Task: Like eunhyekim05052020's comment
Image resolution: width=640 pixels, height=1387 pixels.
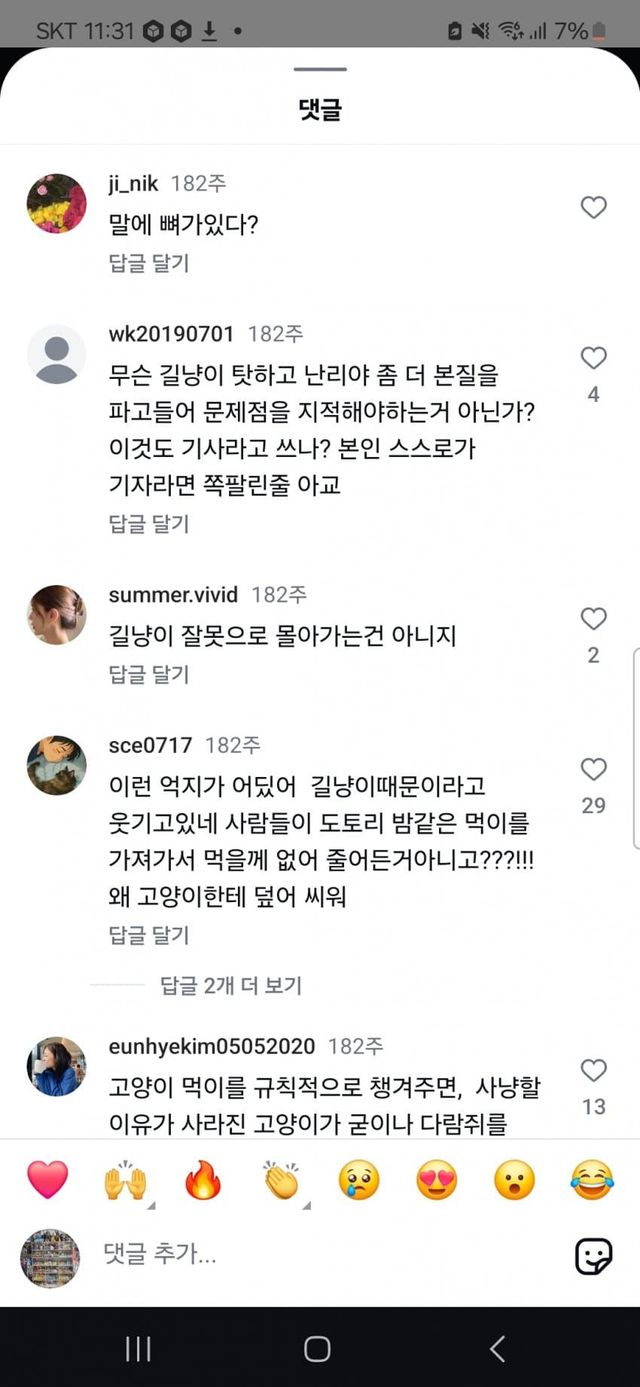Action: click(x=594, y=1070)
